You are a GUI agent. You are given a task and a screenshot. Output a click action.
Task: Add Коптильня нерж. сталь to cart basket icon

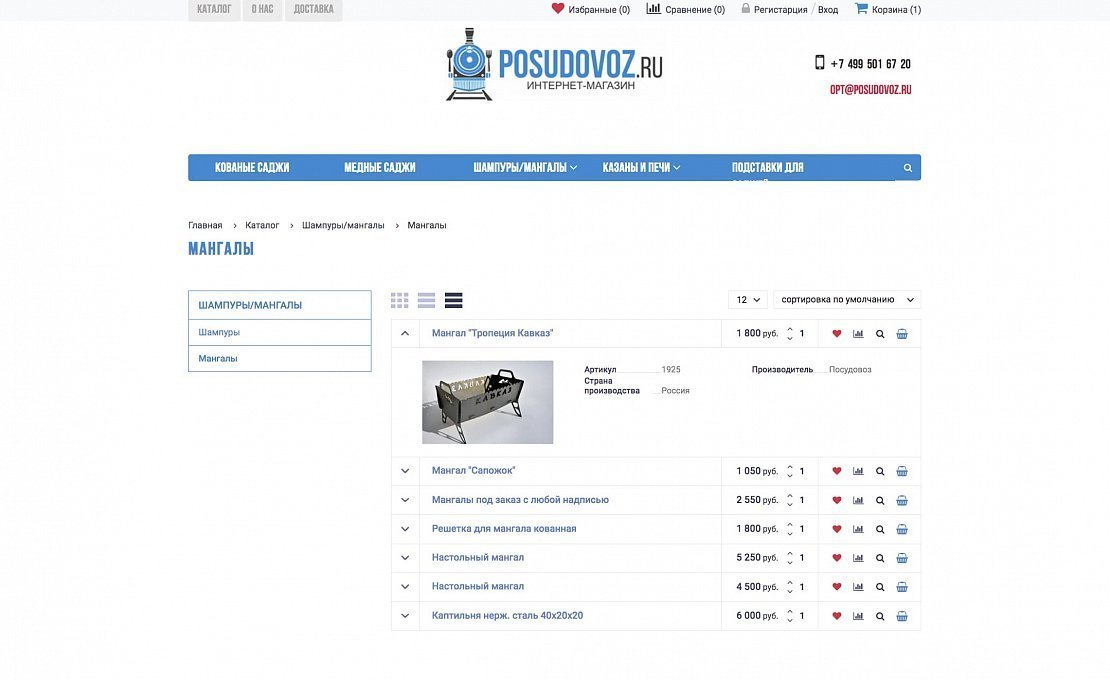[902, 616]
